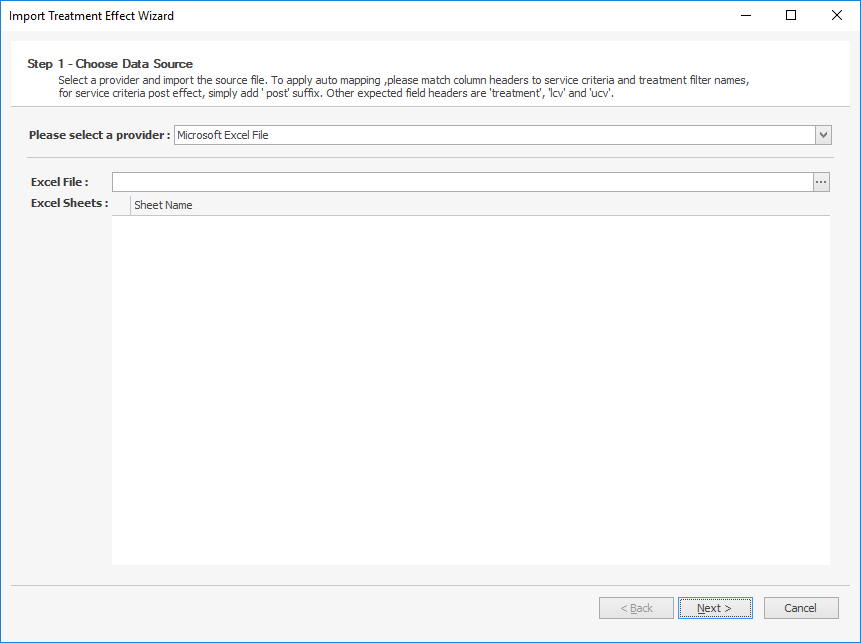
Task: Click the 'Excel File :' label
Action: click(60, 182)
